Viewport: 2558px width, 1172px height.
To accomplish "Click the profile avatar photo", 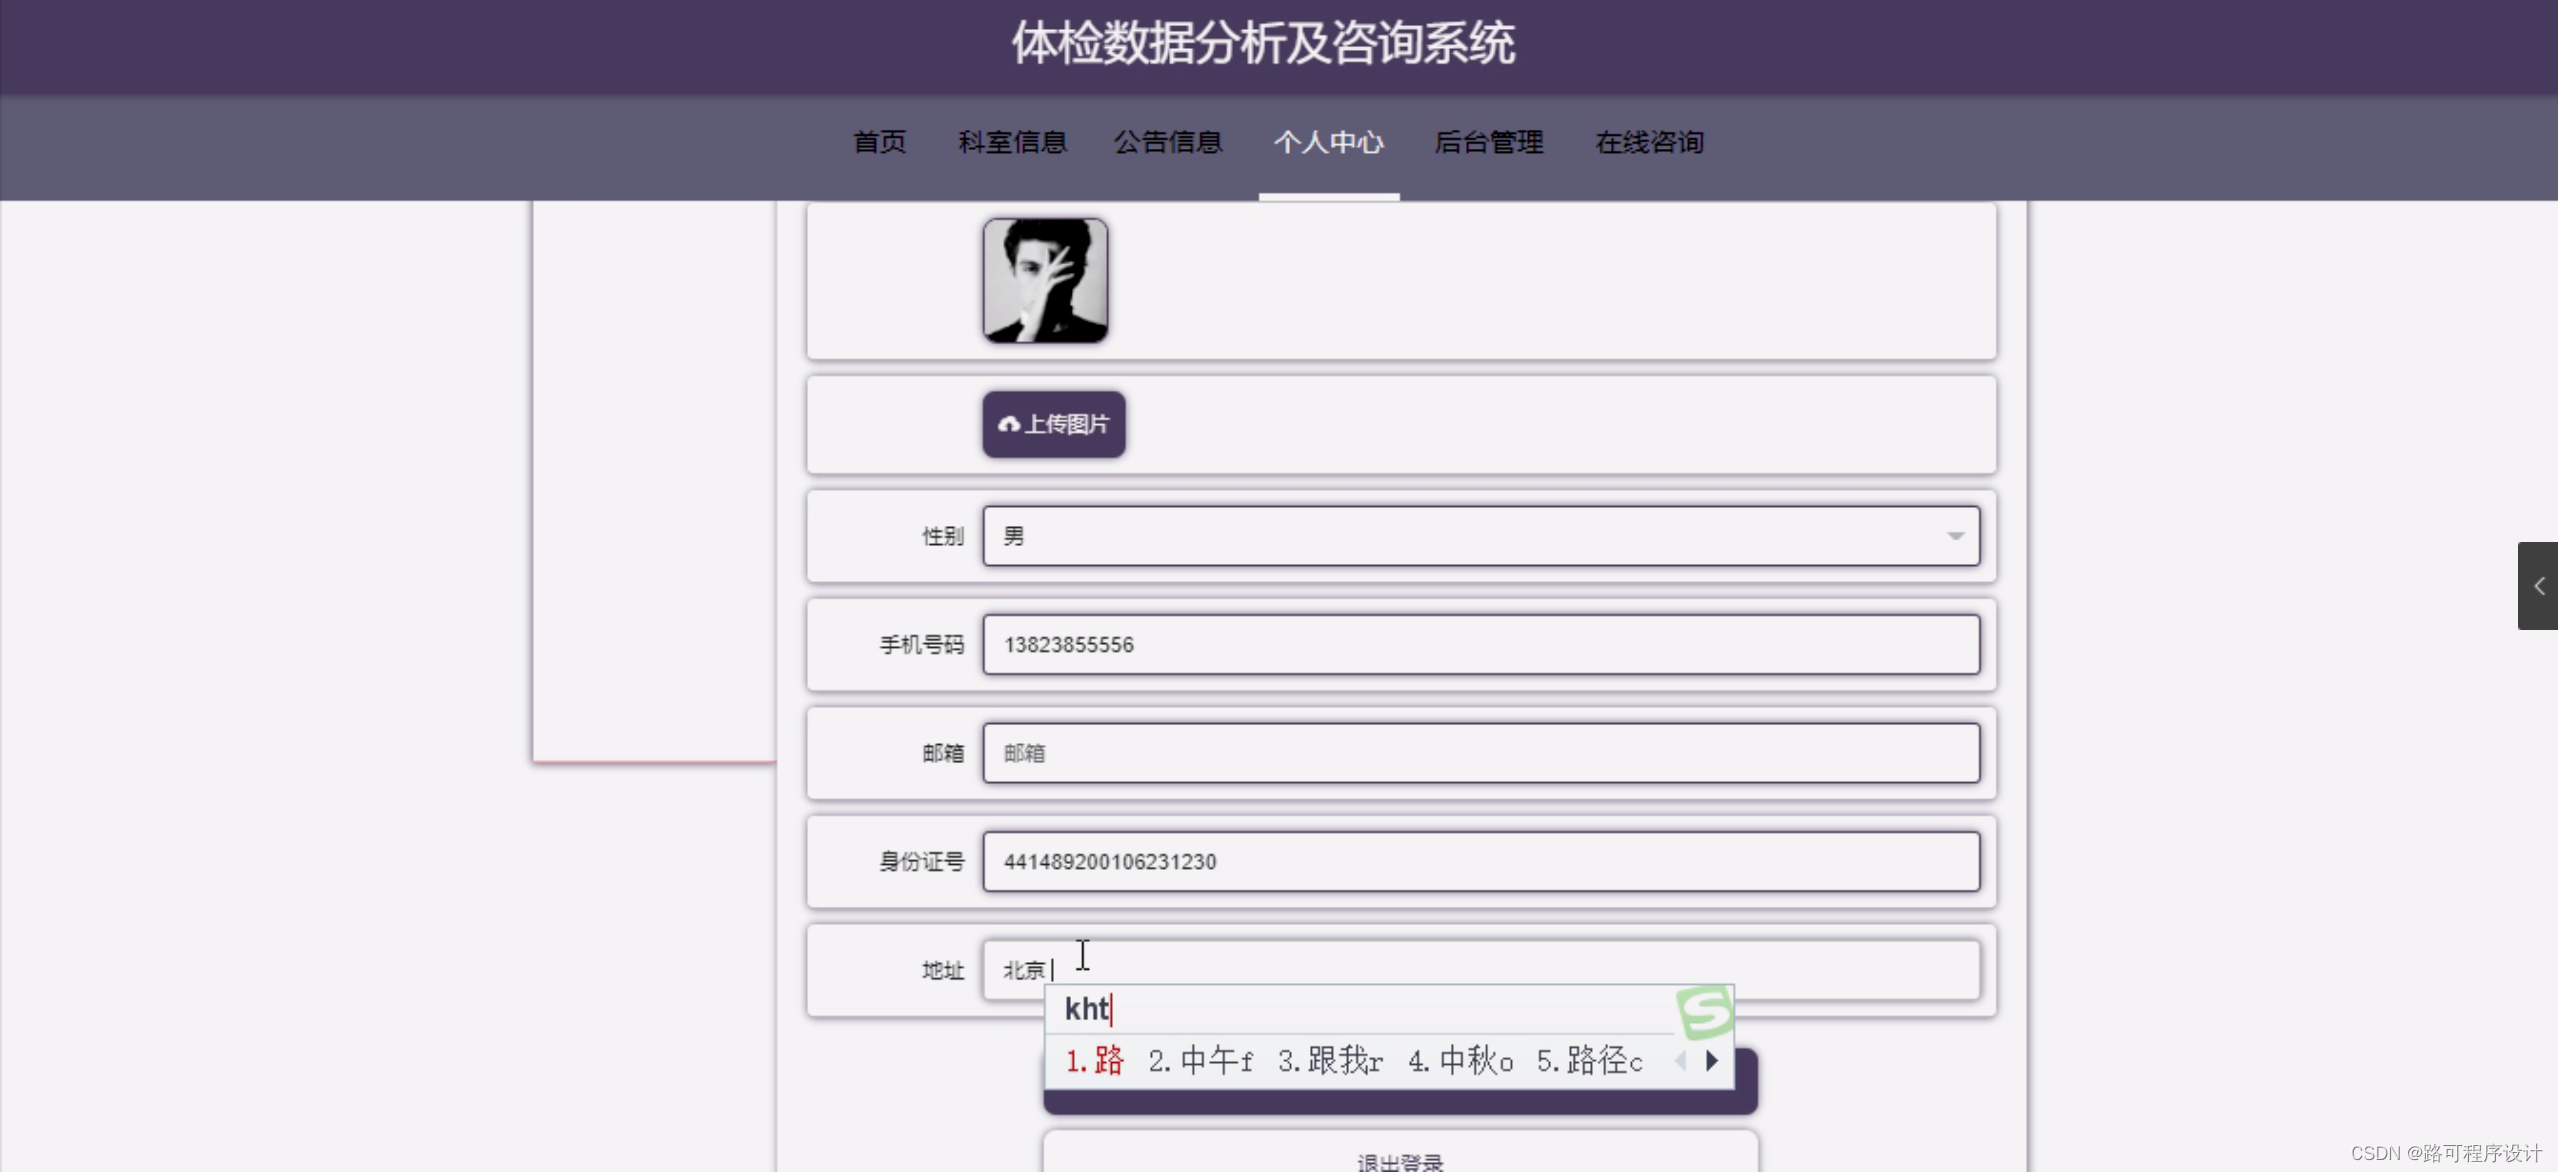I will click(x=1045, y=281).
